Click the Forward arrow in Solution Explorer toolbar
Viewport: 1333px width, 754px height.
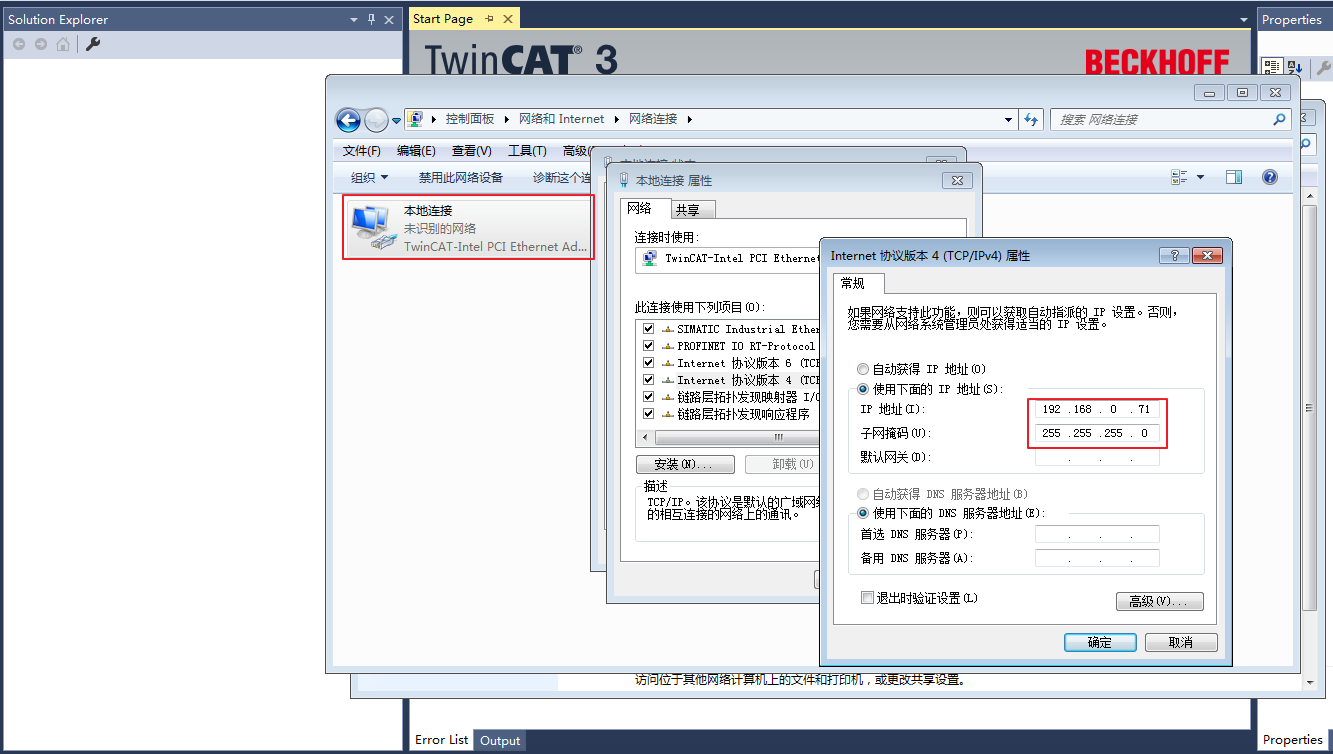(41, 44)
